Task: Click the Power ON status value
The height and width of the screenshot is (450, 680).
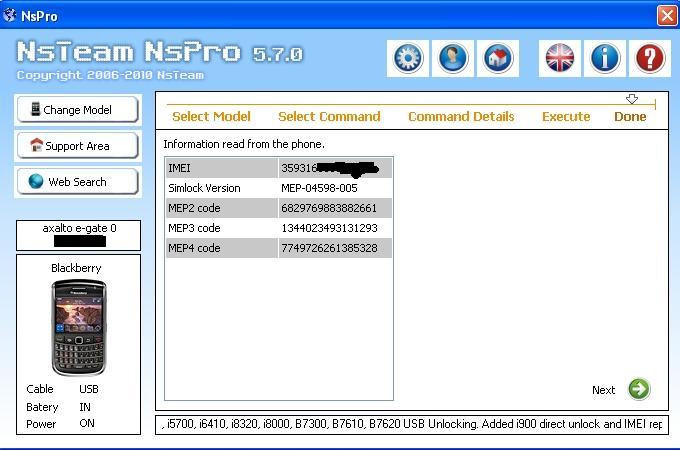Action: coord(87,424)
